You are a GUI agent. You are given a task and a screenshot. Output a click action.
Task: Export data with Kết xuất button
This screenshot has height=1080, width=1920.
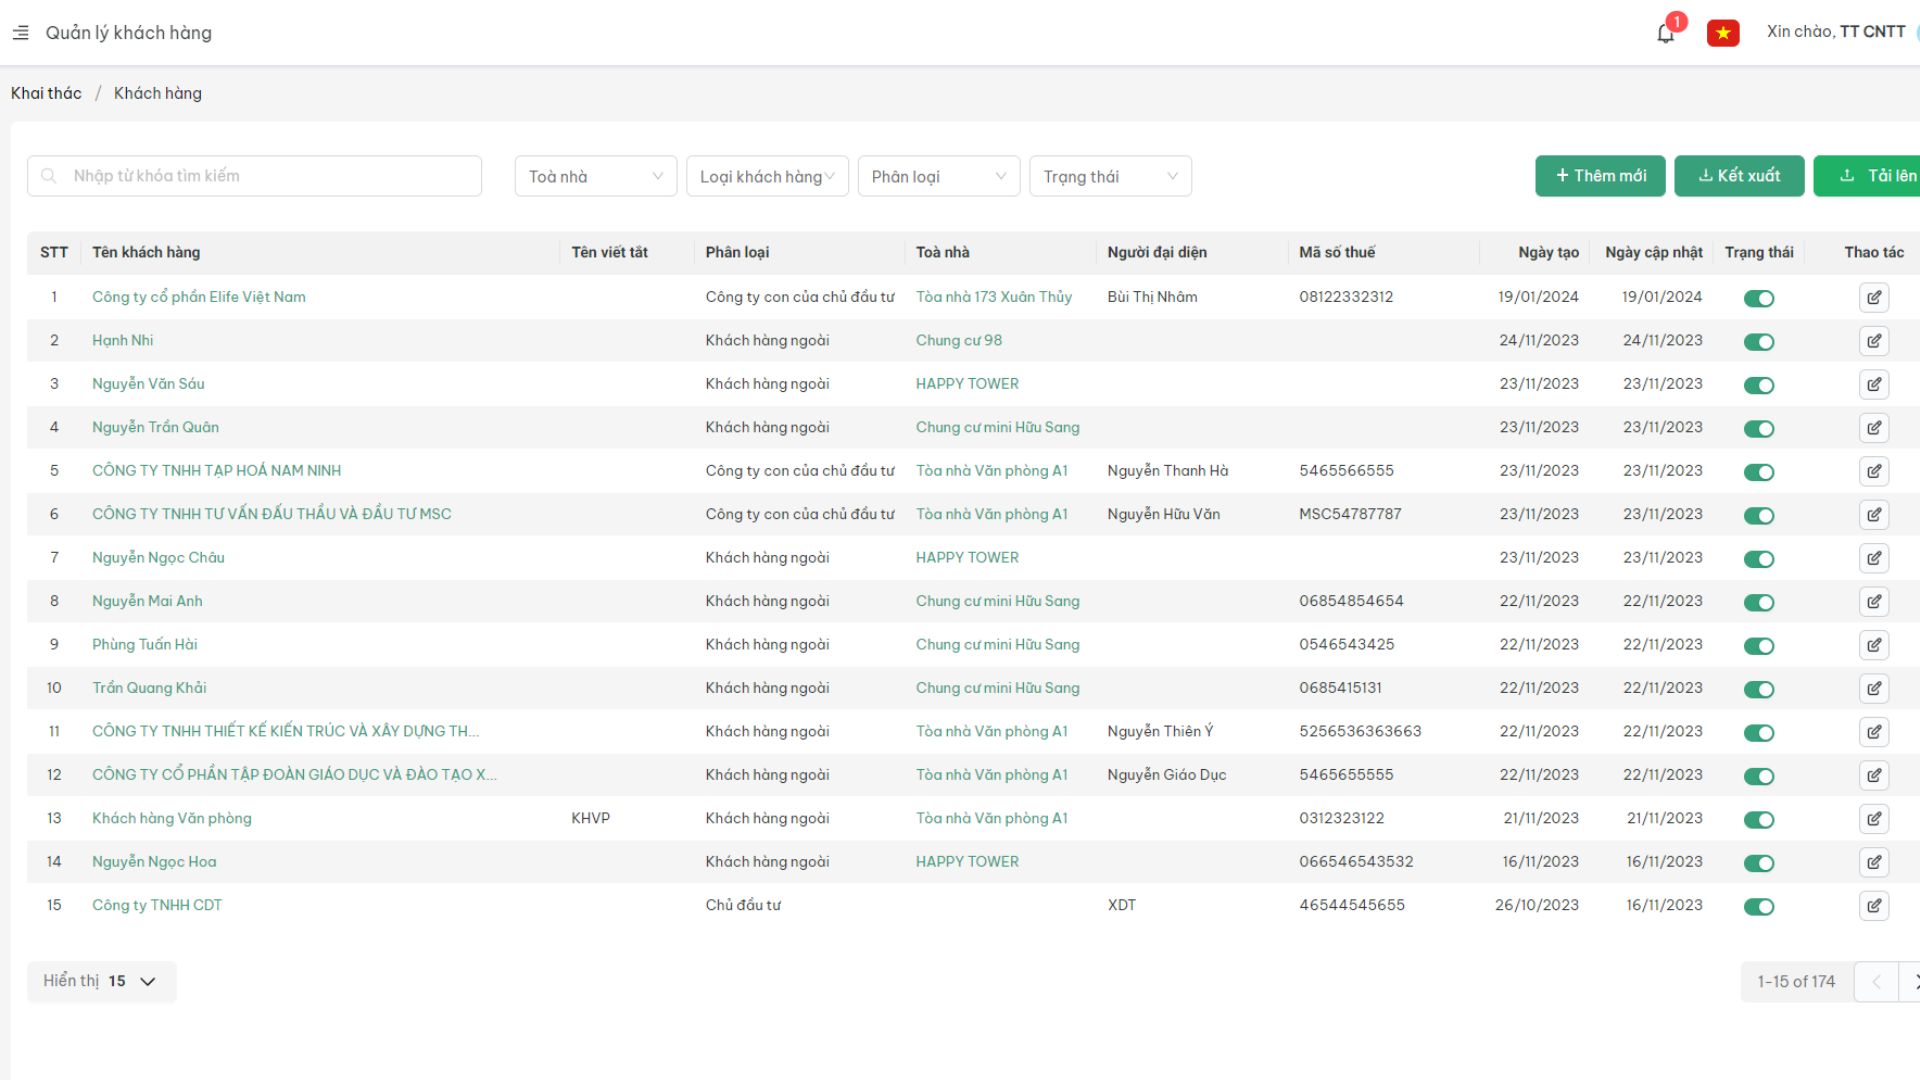click(1739, 176)
